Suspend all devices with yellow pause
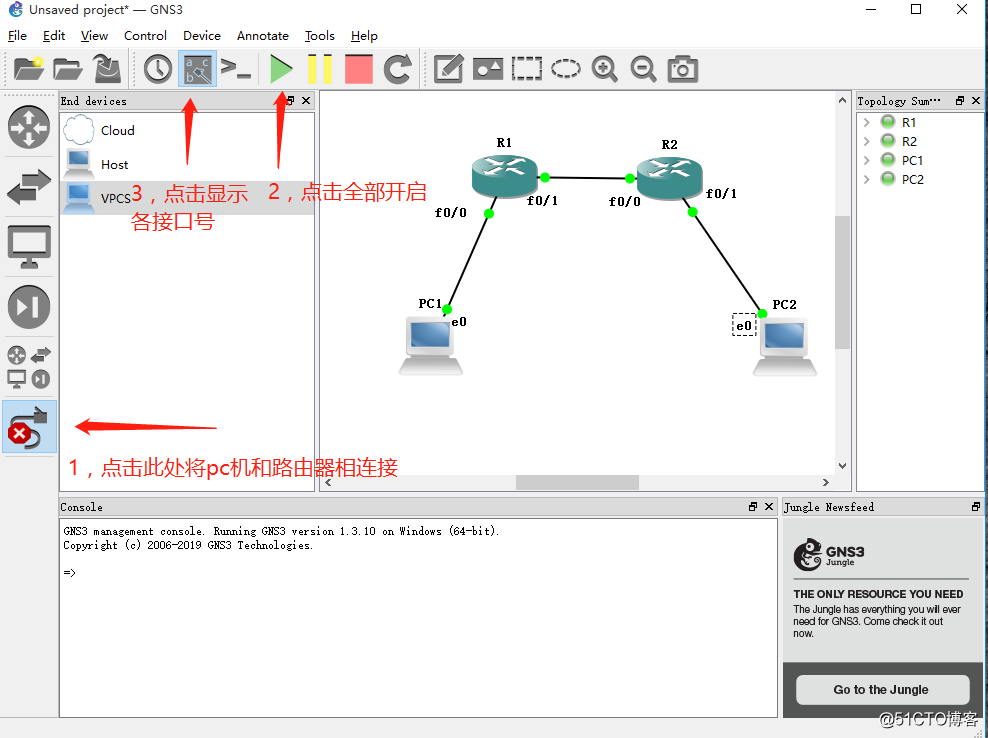Viewport: 988px width, 738px height. pos(319,69)
